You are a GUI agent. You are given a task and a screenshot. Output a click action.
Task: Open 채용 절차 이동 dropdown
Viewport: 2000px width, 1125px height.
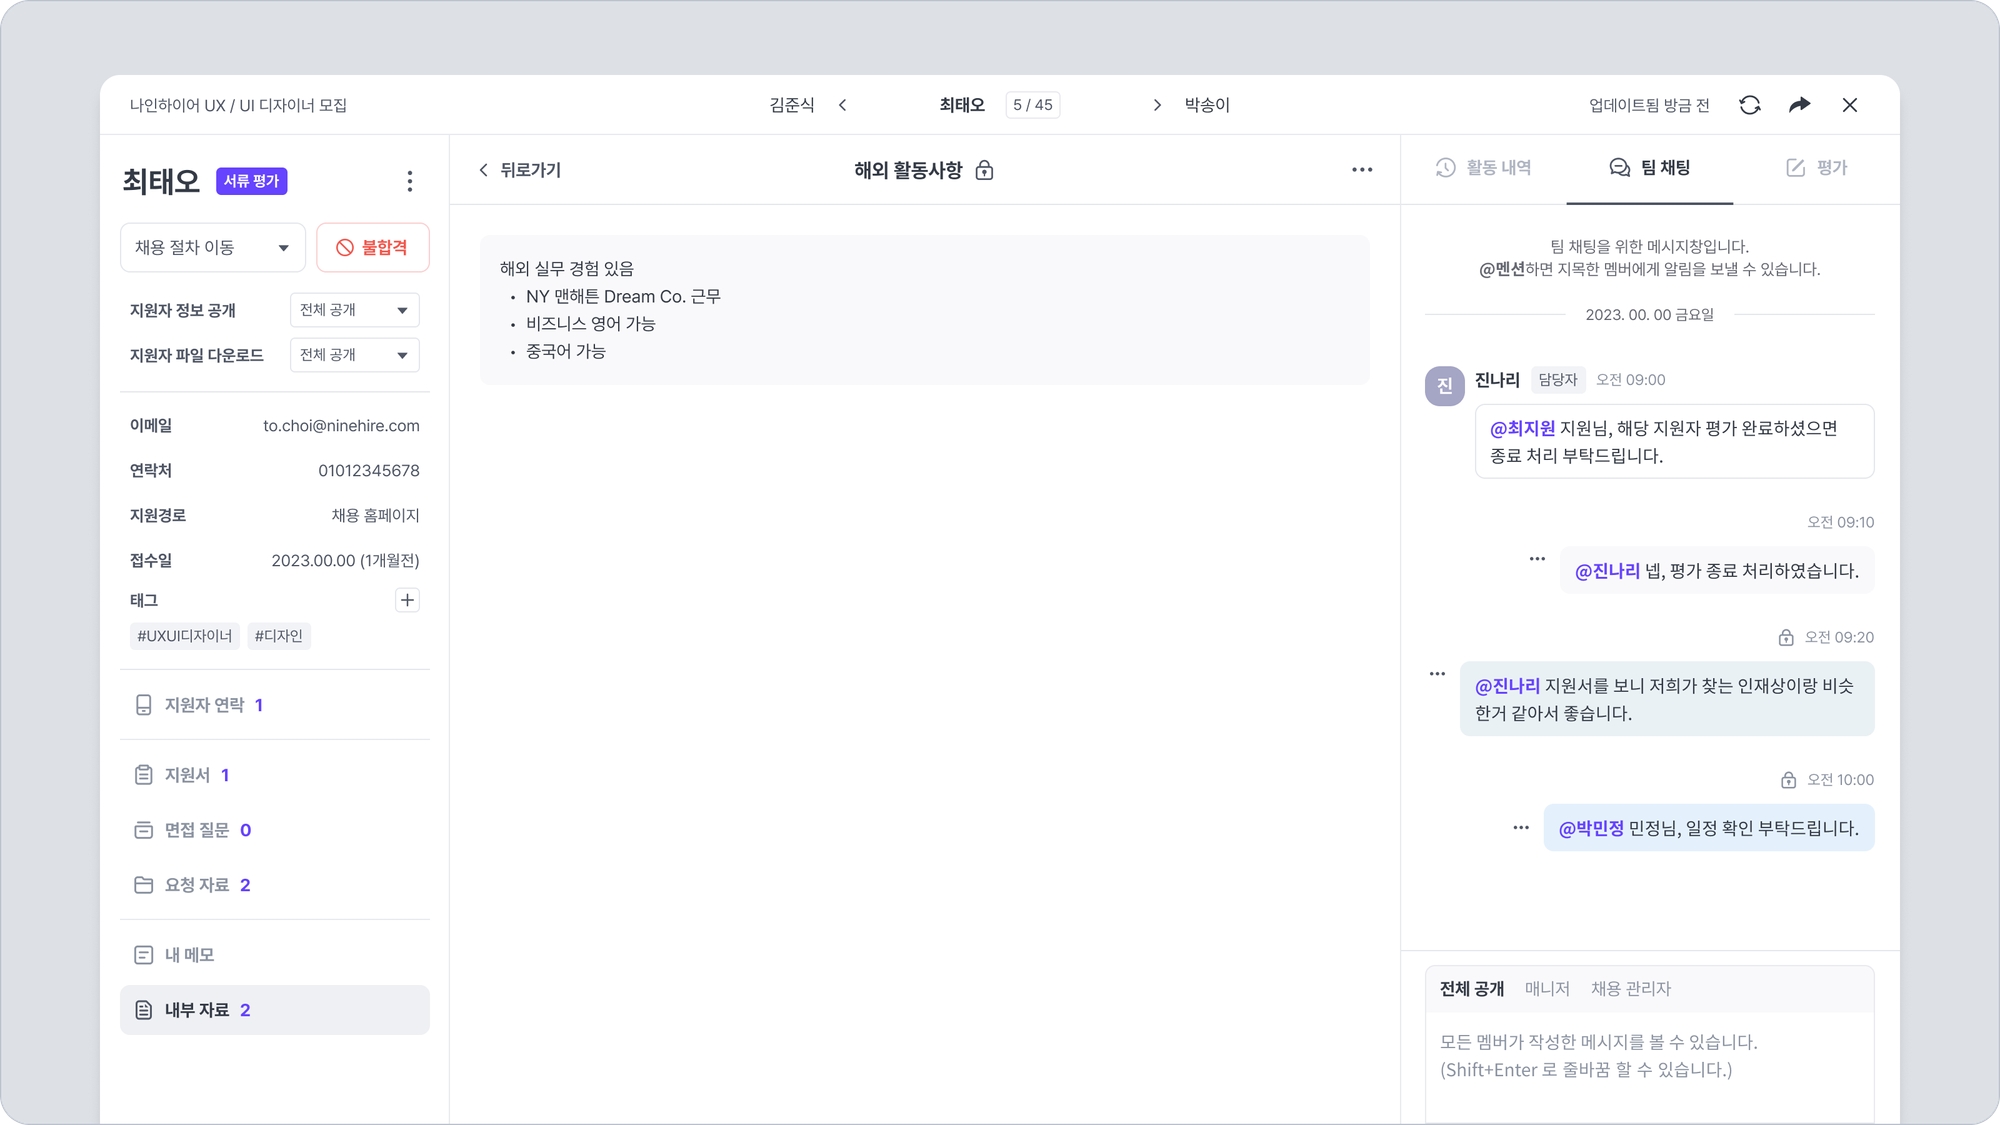click(x=212, y=247)
